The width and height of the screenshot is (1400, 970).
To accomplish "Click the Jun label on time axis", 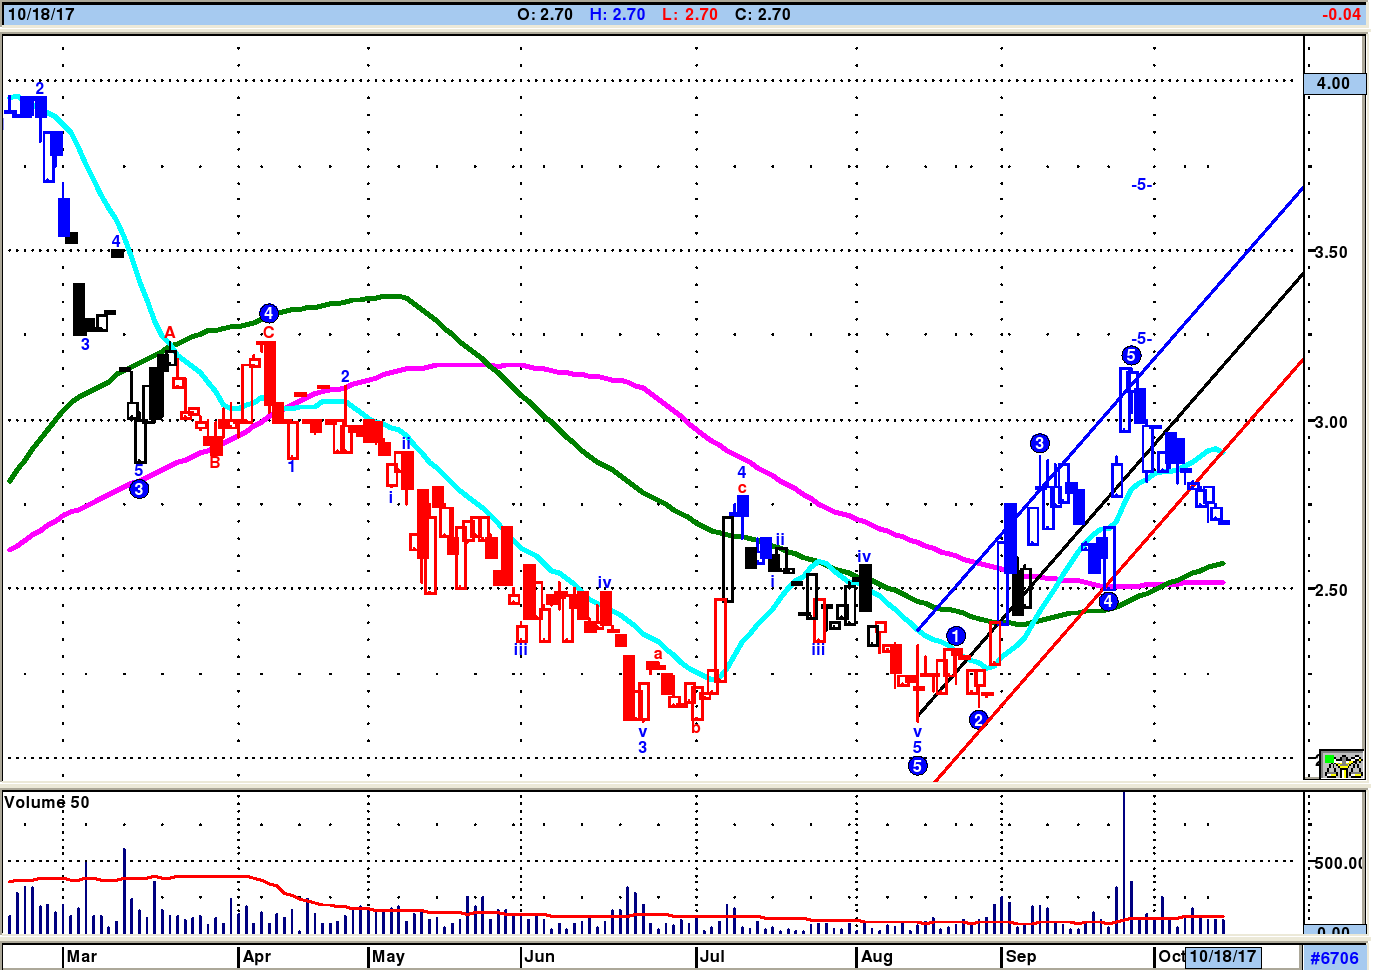I will pyautogui.click(x=540, y=956).
